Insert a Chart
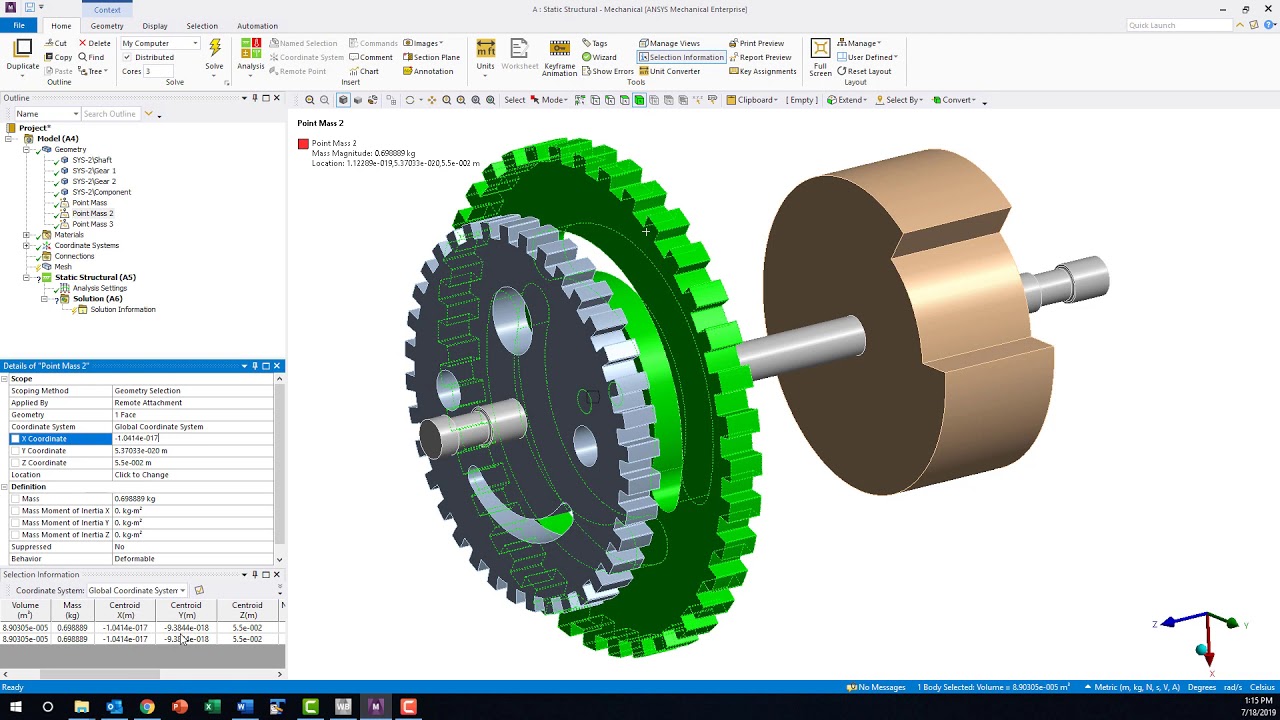 (363, 71)
